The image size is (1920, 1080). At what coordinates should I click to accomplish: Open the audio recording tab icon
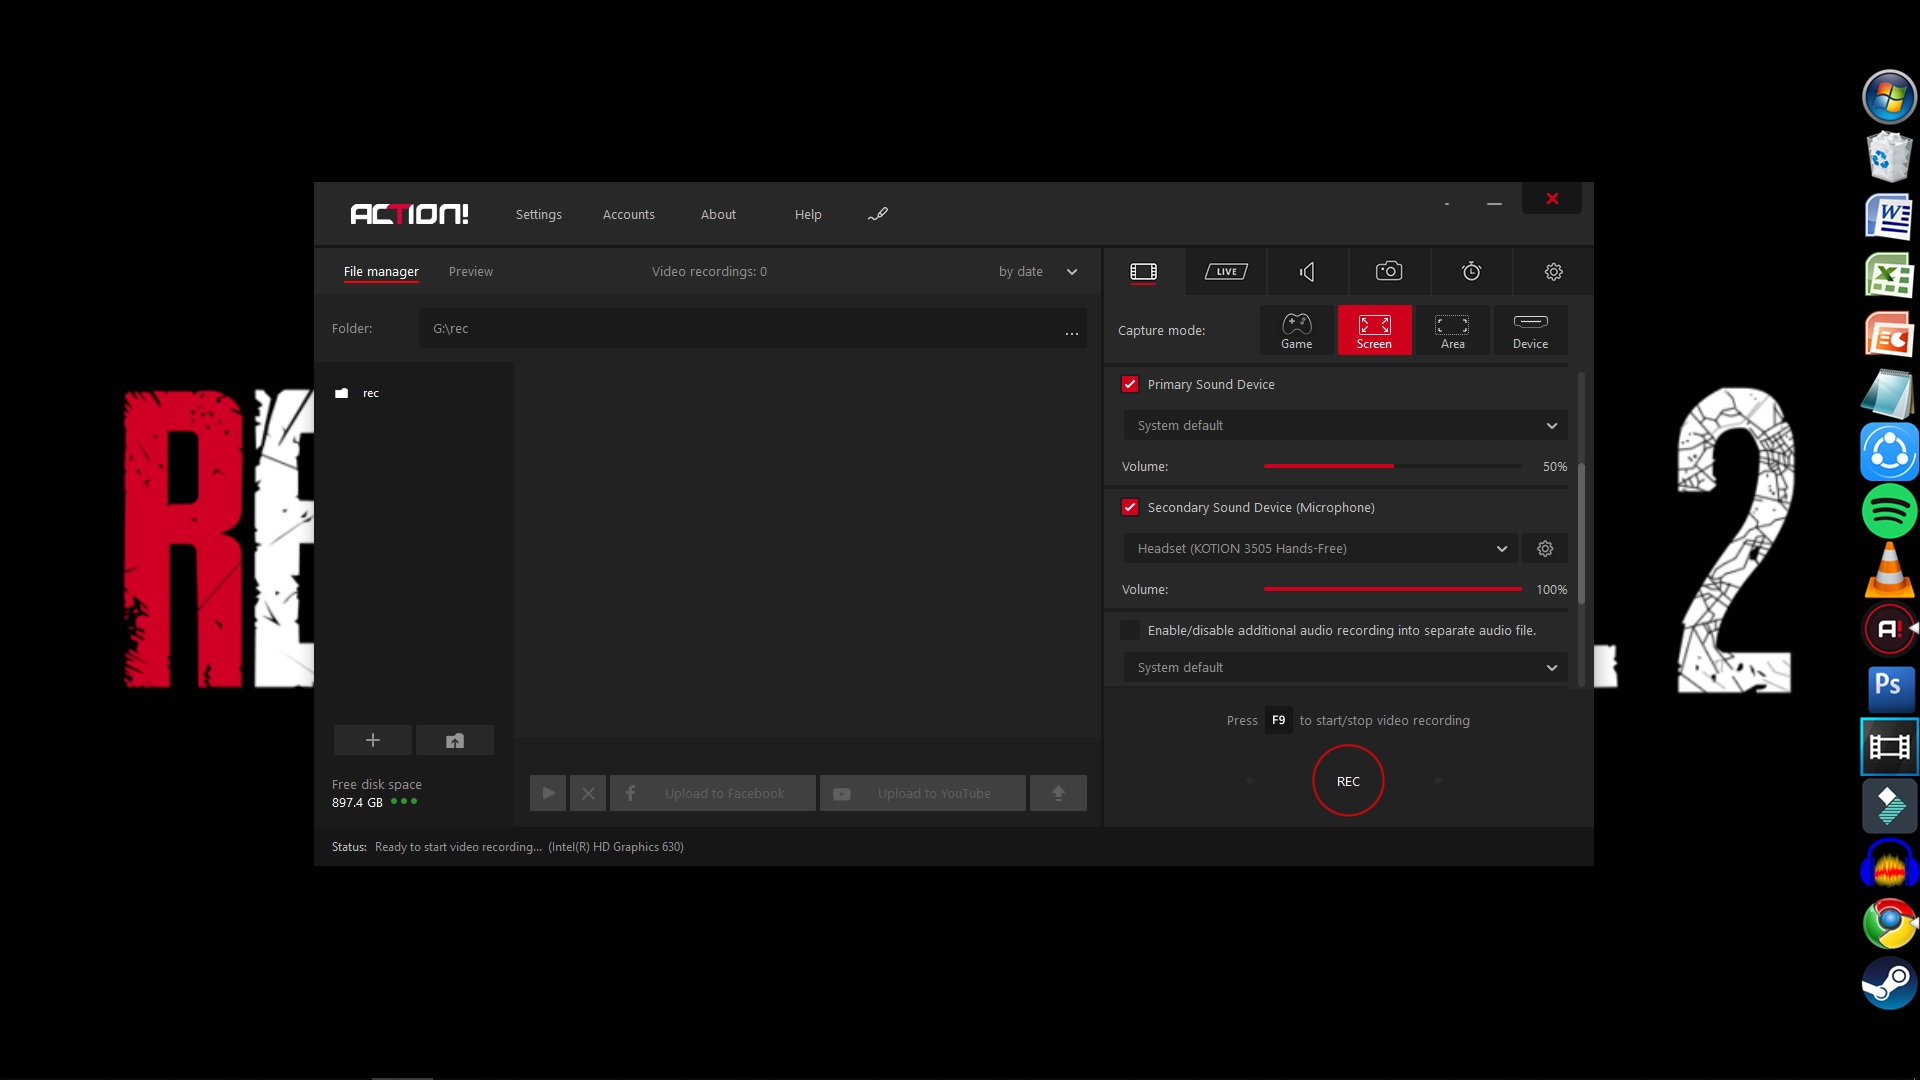click(x=1307, y=271)
